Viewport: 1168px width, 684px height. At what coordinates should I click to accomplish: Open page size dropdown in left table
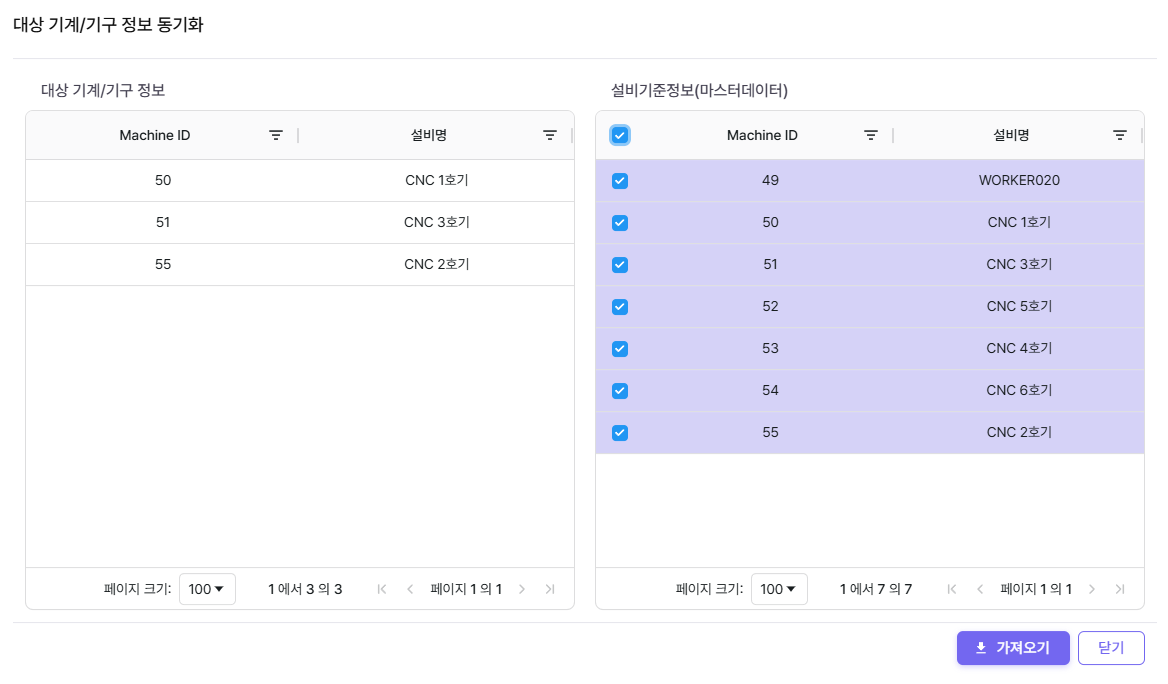pos(207,589)
